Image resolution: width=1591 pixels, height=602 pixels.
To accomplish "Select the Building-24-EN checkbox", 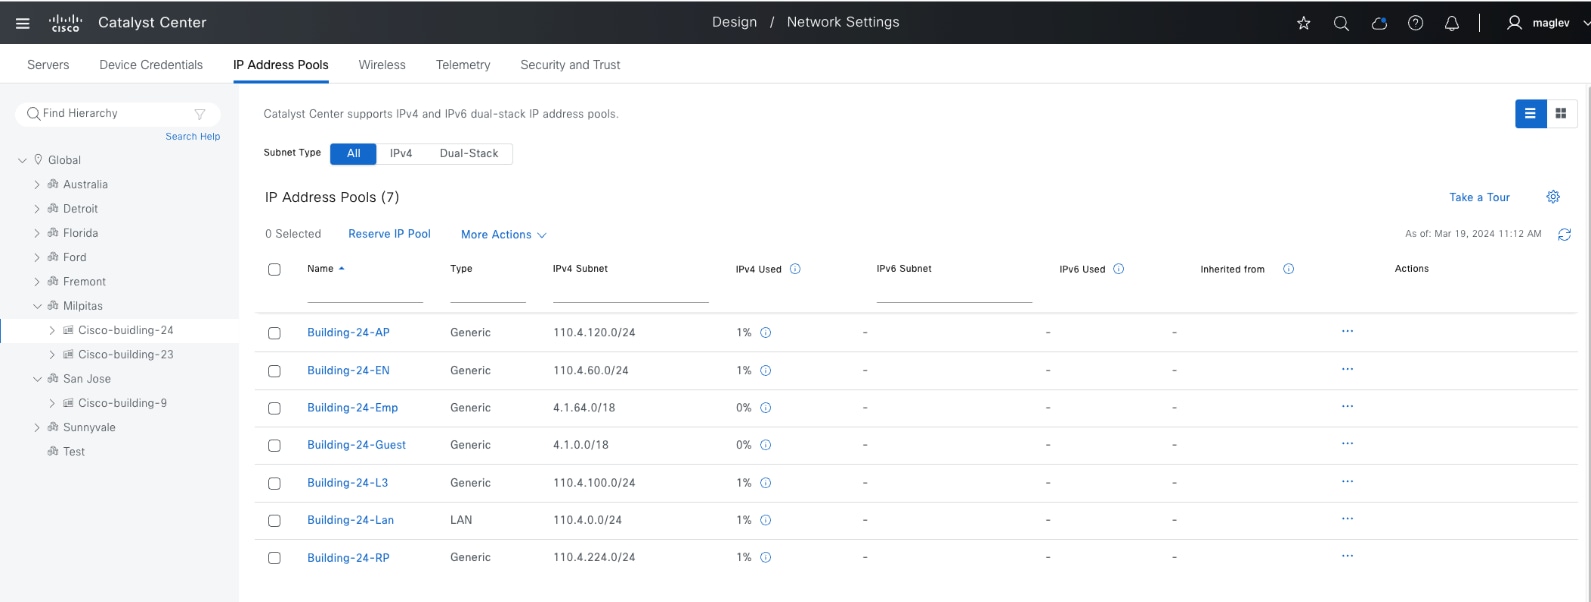I will [274, 371].
